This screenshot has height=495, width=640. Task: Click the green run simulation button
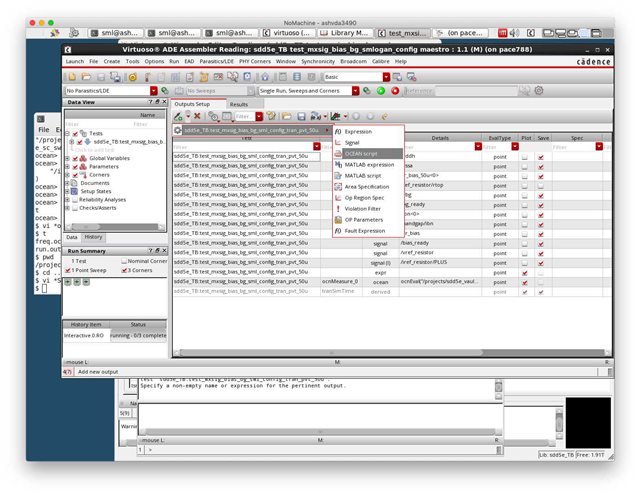coord(381,91)
